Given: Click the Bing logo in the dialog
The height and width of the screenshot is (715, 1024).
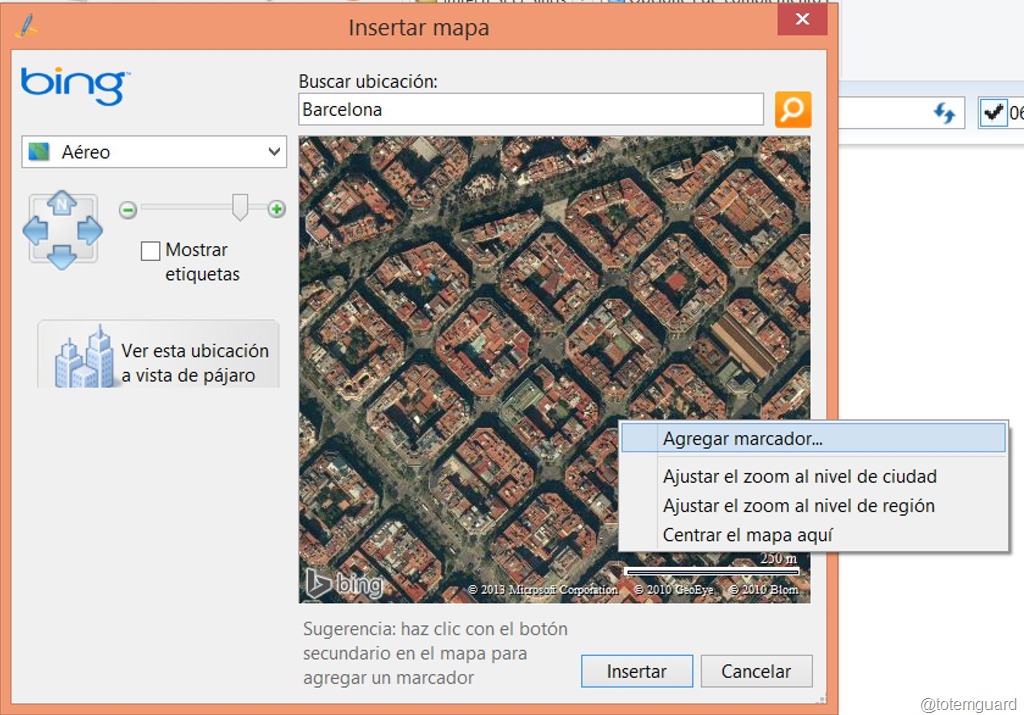Looking at the screenshot, I should (75, 85).
